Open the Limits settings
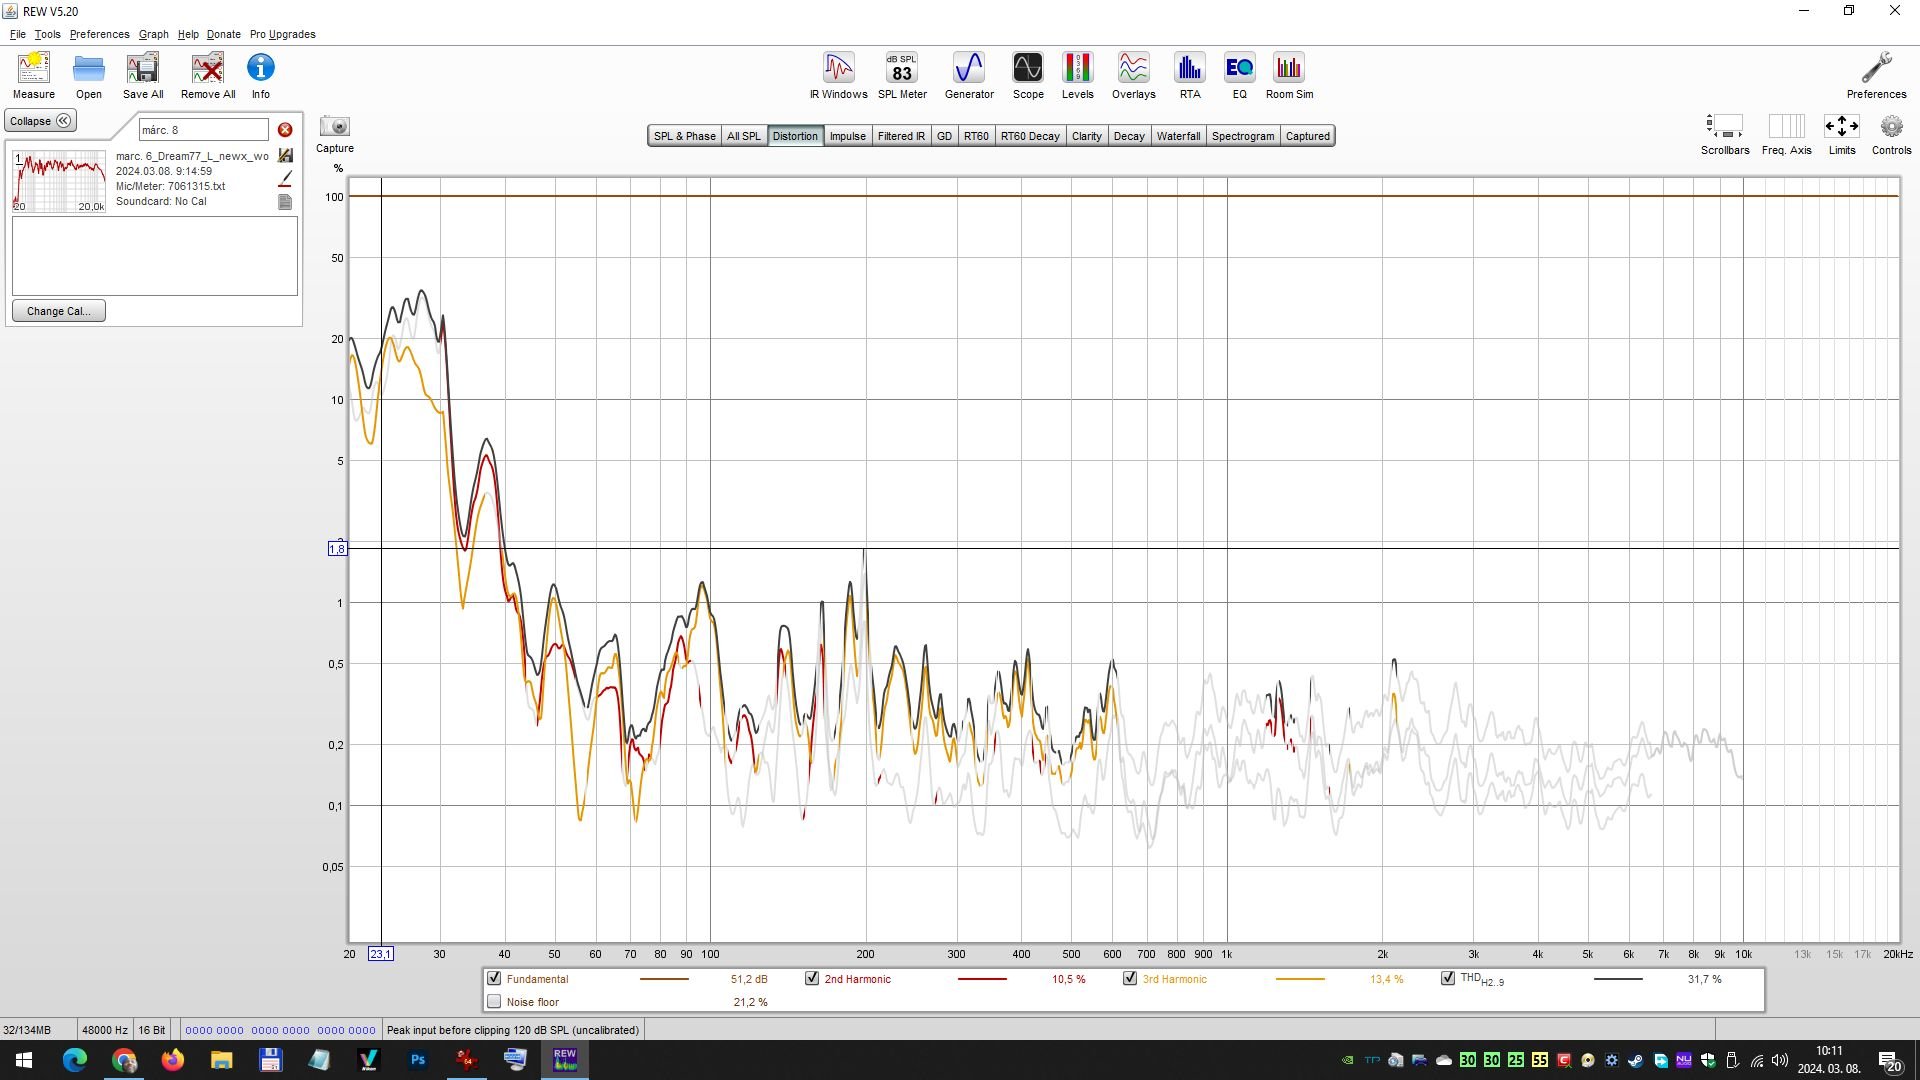Viewport: 1920px width, 1080px height. click(x=1841, y=134)
